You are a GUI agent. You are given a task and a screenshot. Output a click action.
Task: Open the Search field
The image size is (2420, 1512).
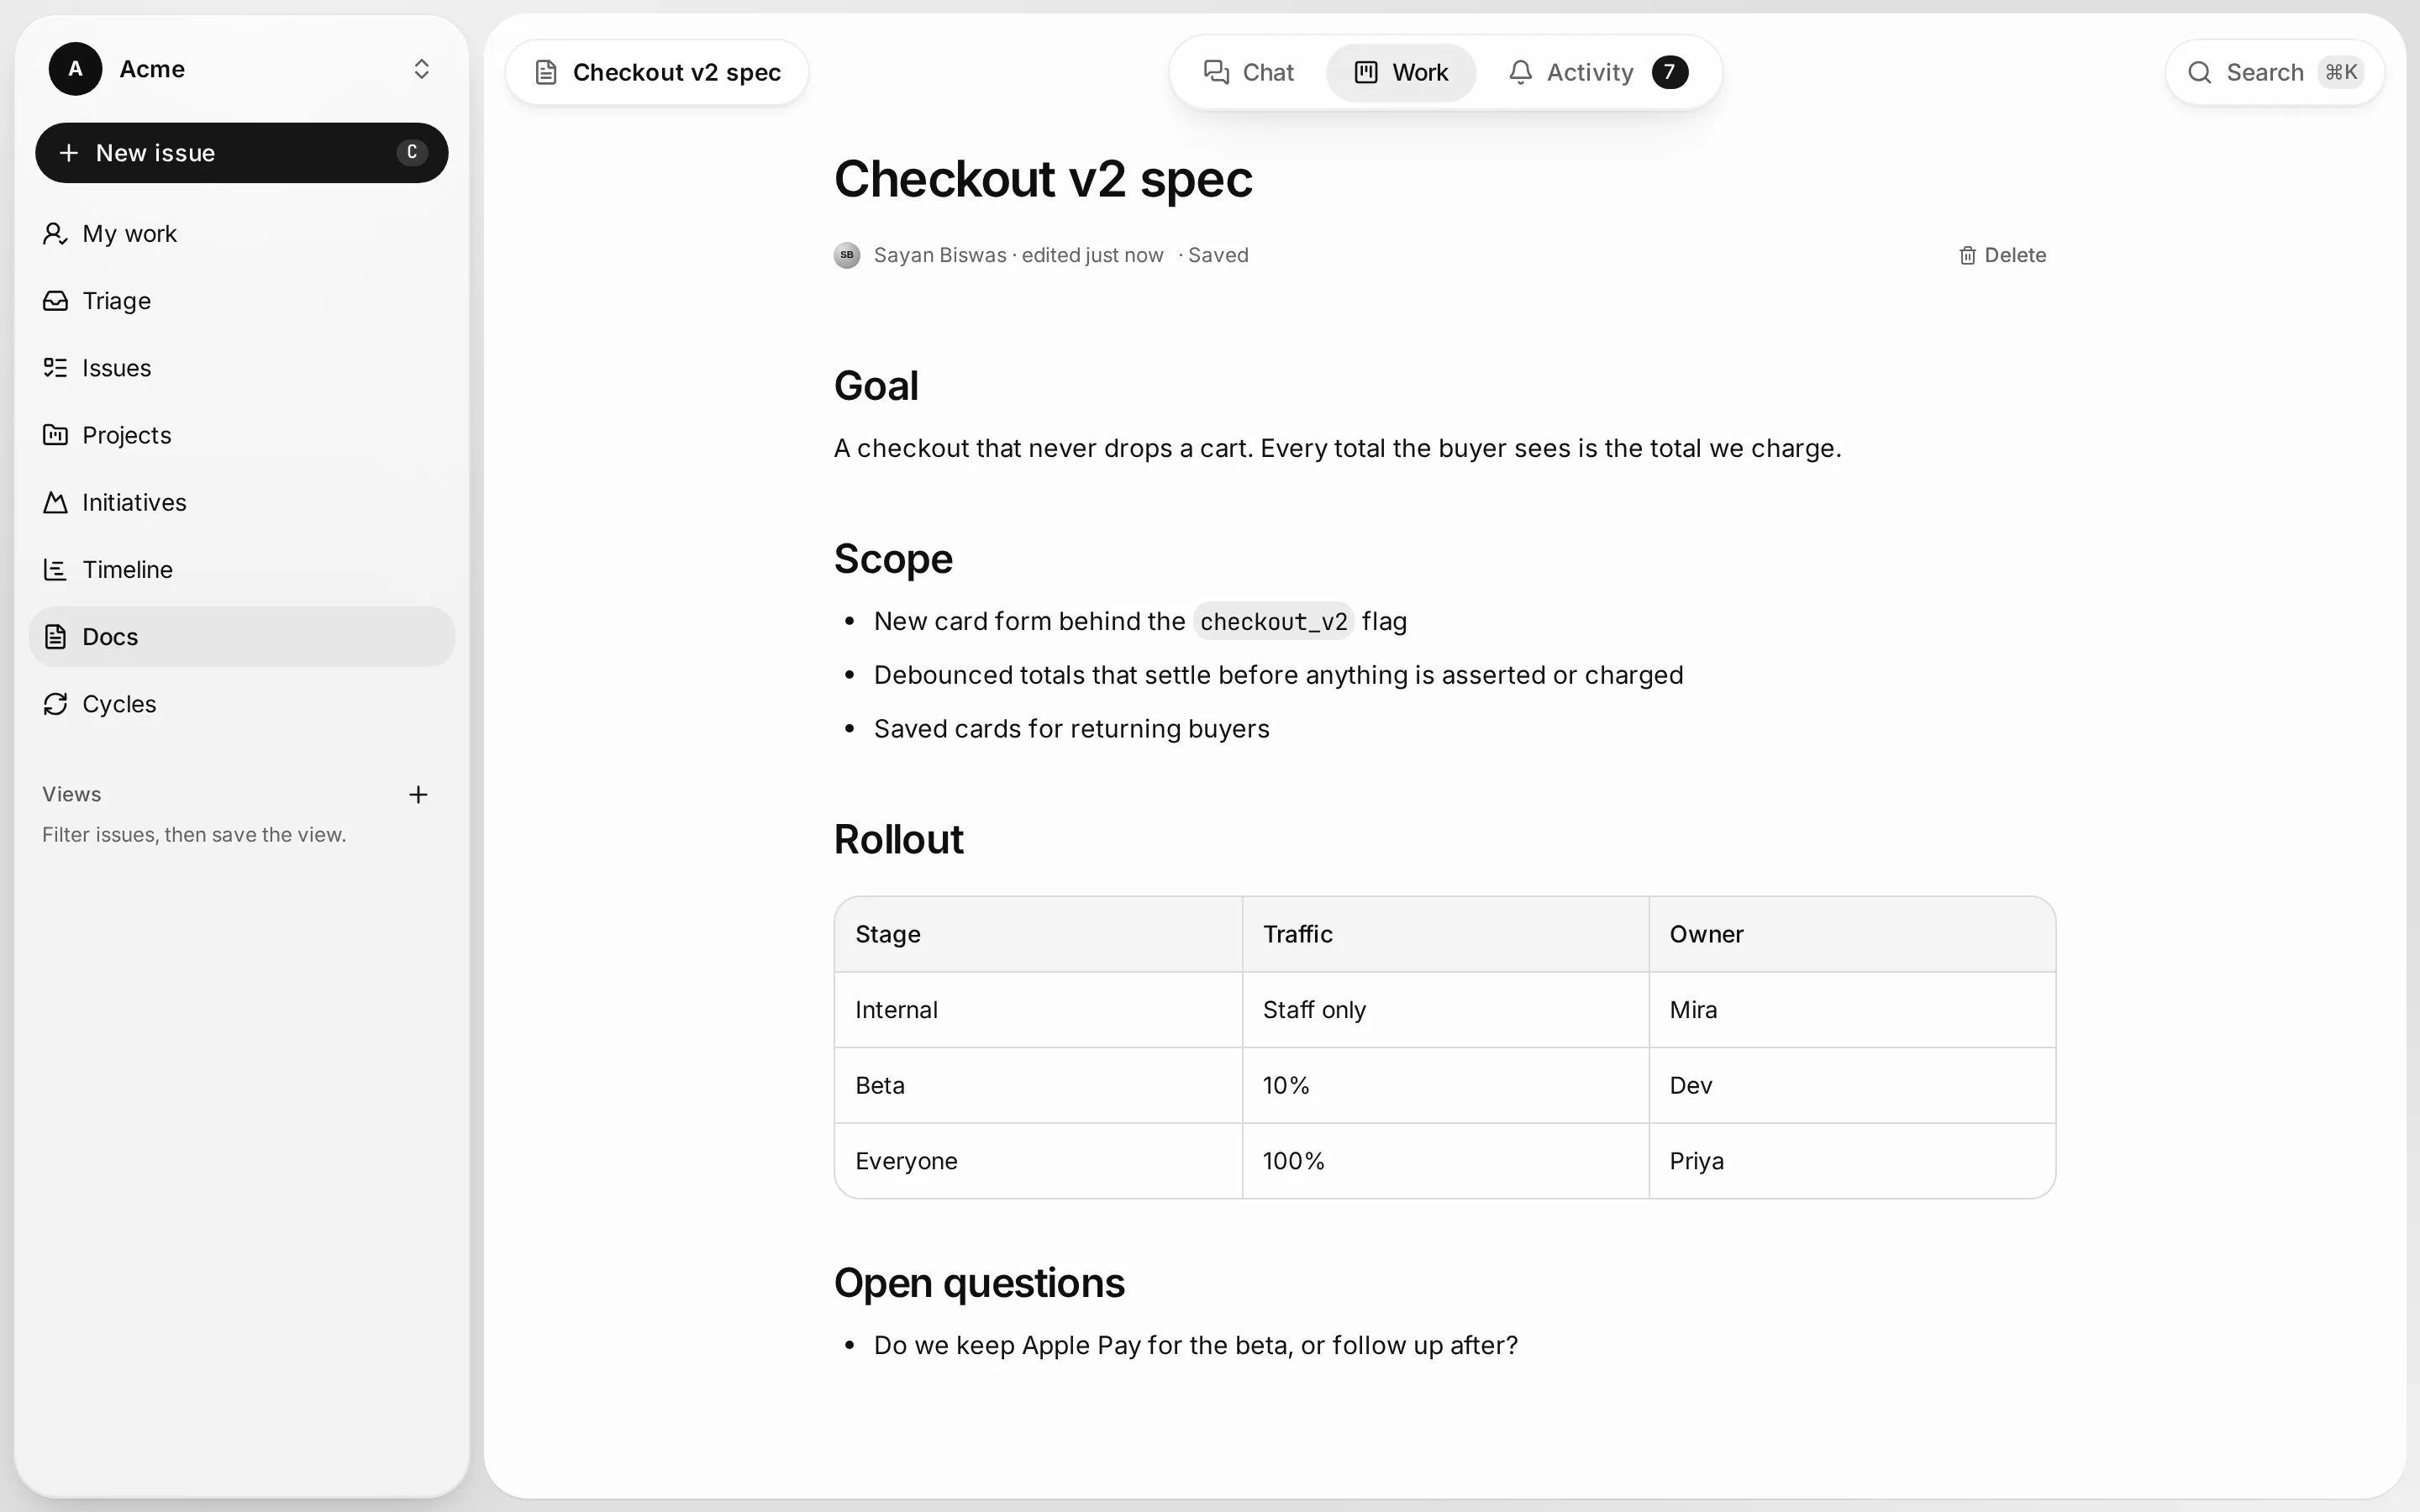click(x=2275, y=72)
